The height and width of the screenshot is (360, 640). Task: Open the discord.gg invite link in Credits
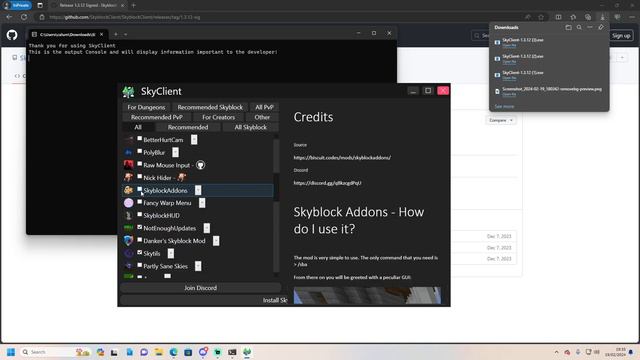[327, 183]
